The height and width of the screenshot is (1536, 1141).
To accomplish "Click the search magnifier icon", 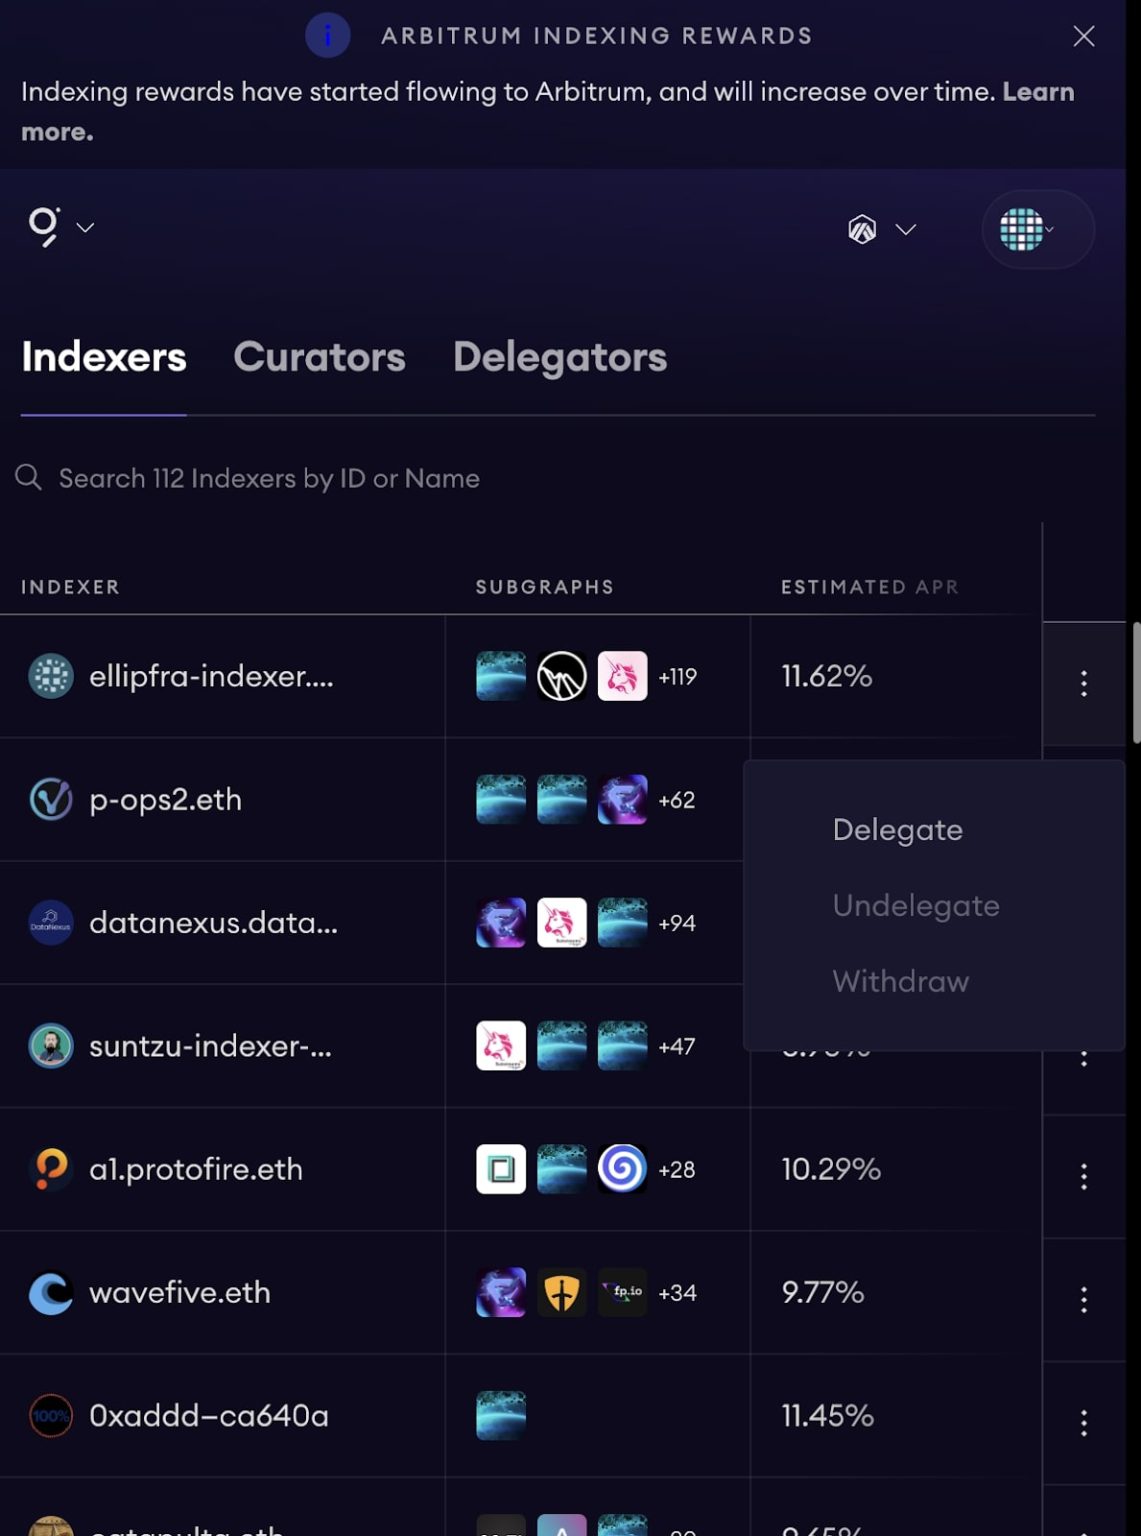I will click(x=27, y=478).
